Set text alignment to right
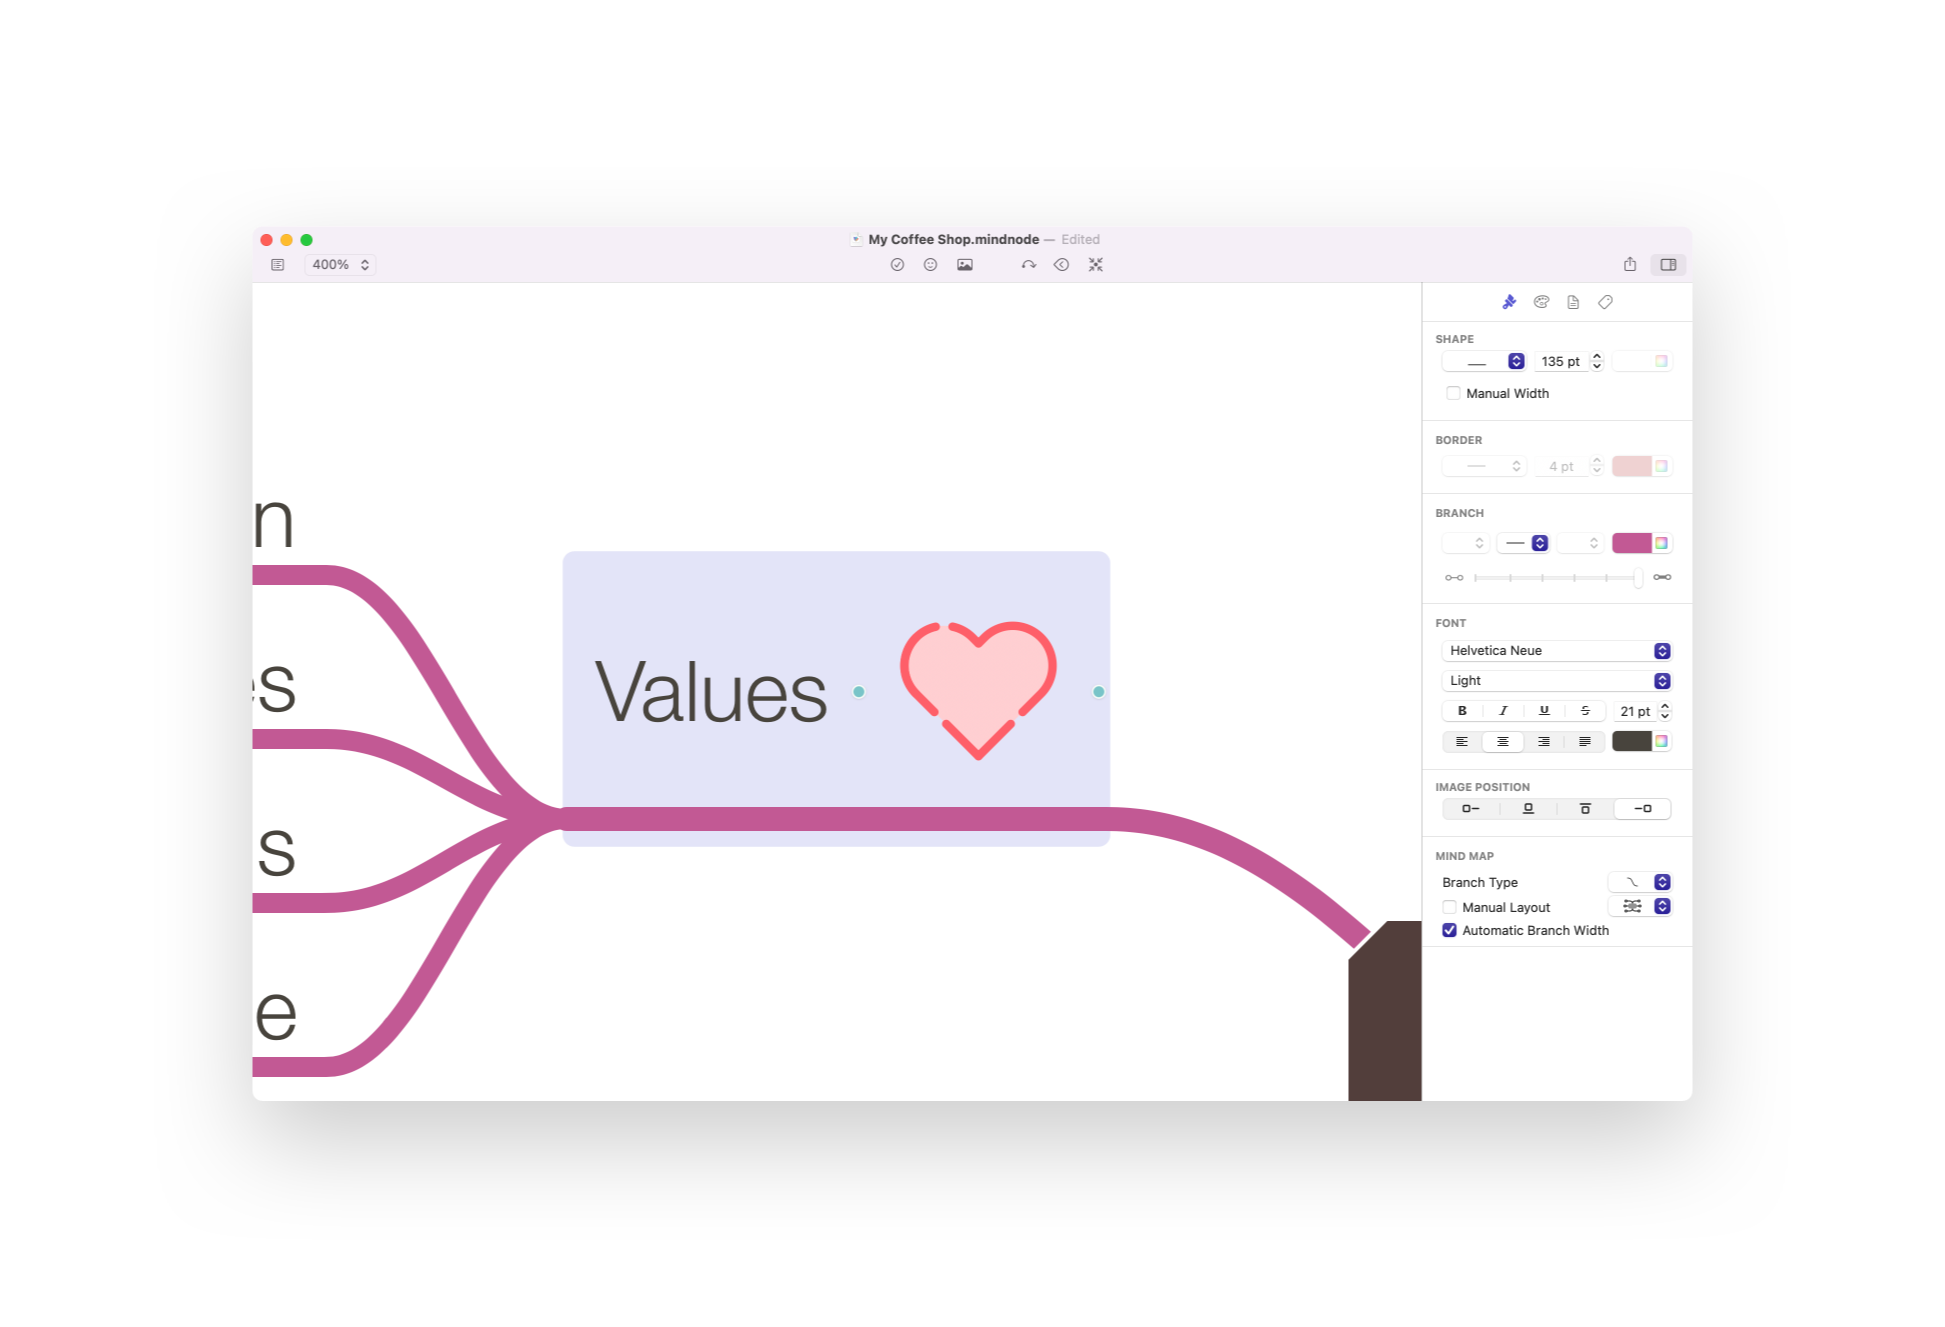The width and height of the screenshot is (1945, 1327). click(x=1543, y=741)
